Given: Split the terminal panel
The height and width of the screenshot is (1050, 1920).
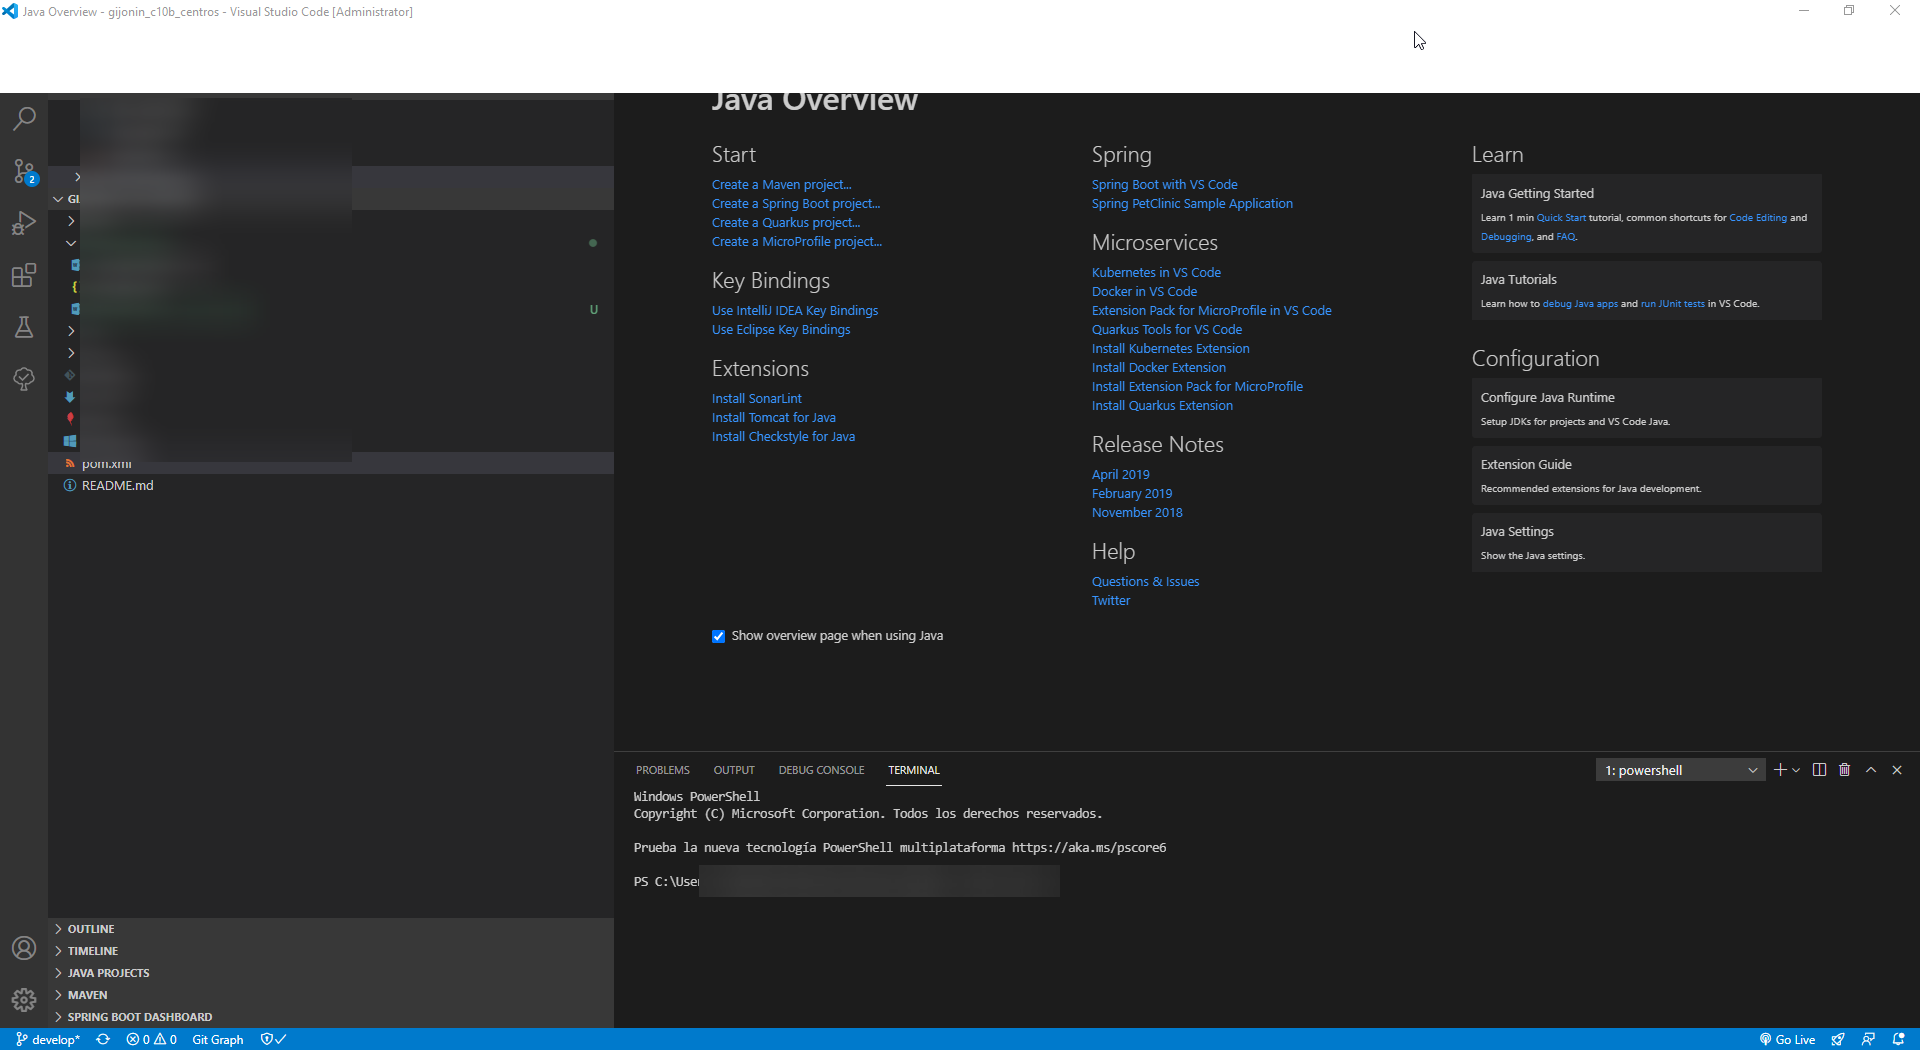Looking at the screenshot, I should [1819, 770].
